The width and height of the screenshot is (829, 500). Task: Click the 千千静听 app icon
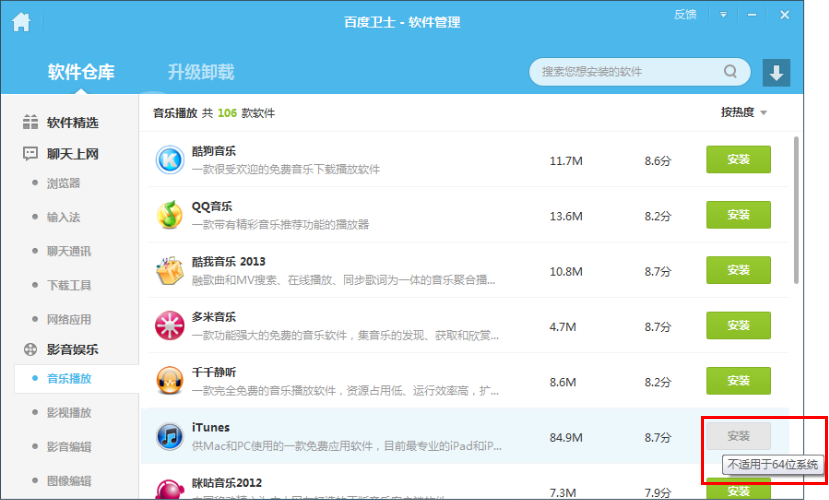click(169, 380)
